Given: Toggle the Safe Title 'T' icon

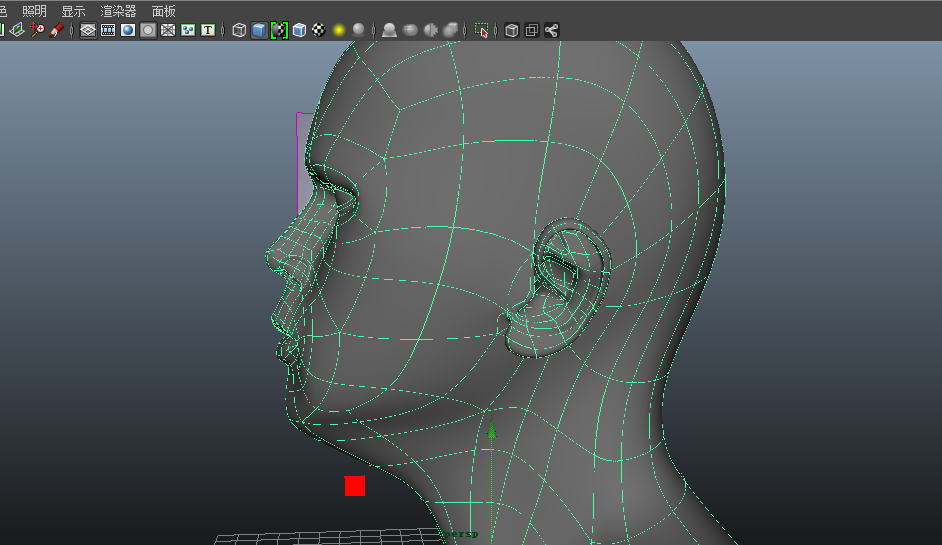Looking at the screenshot, I should pos(208,30).
